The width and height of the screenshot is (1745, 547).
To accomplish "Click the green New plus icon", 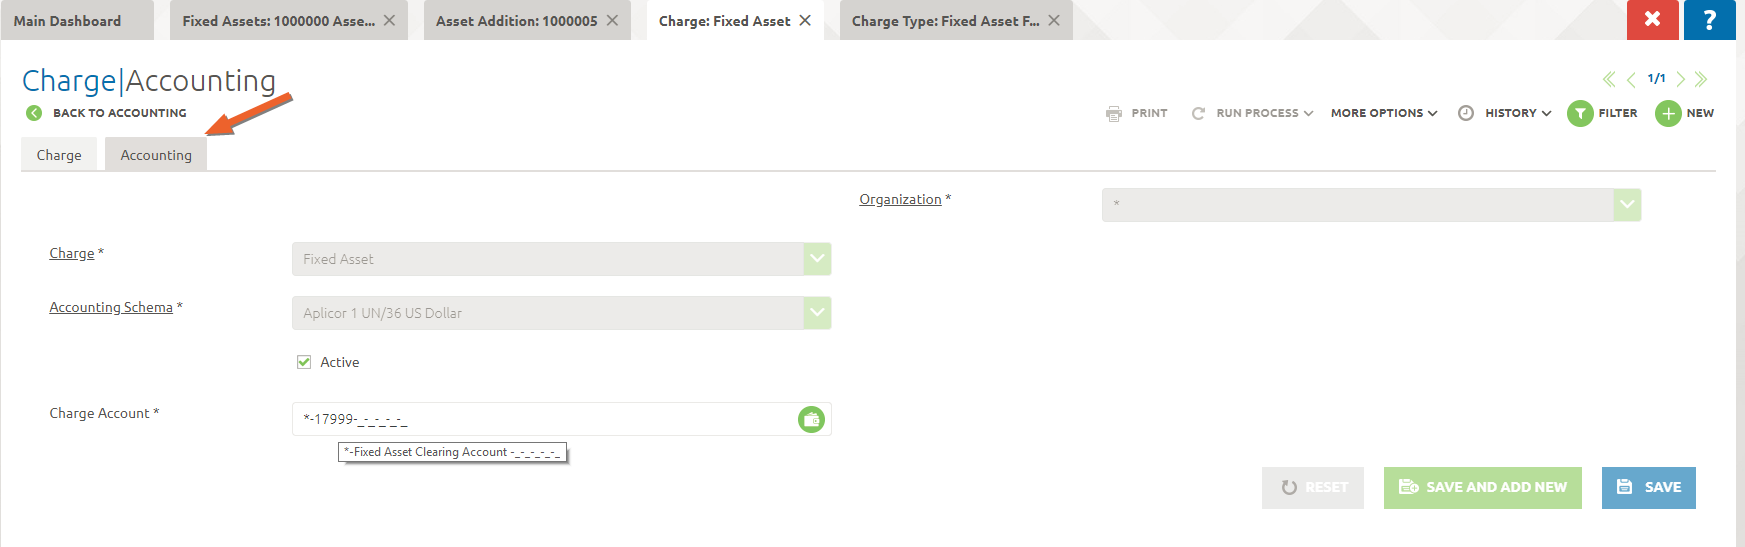I will [x=1668, y=113].
